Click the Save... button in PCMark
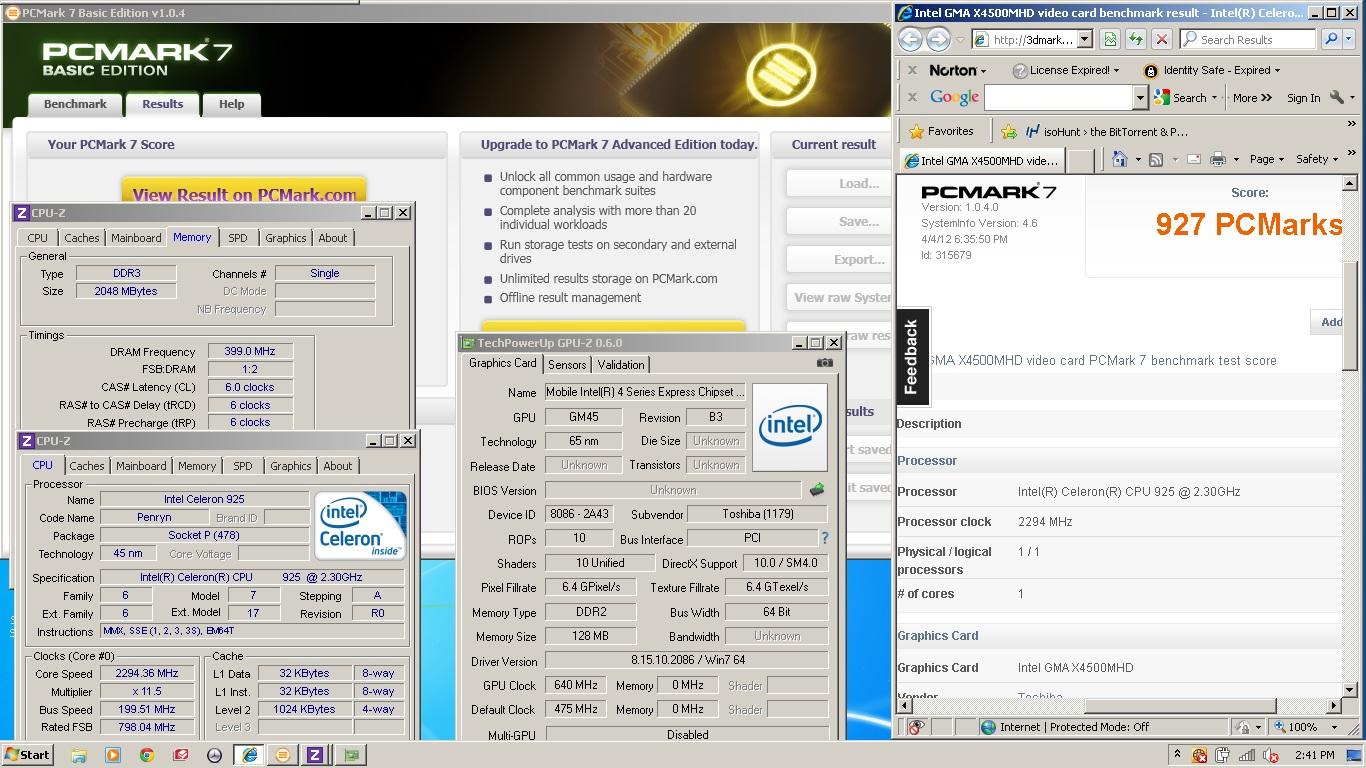Screen dimensions: 1366x768 pos(838,222)
